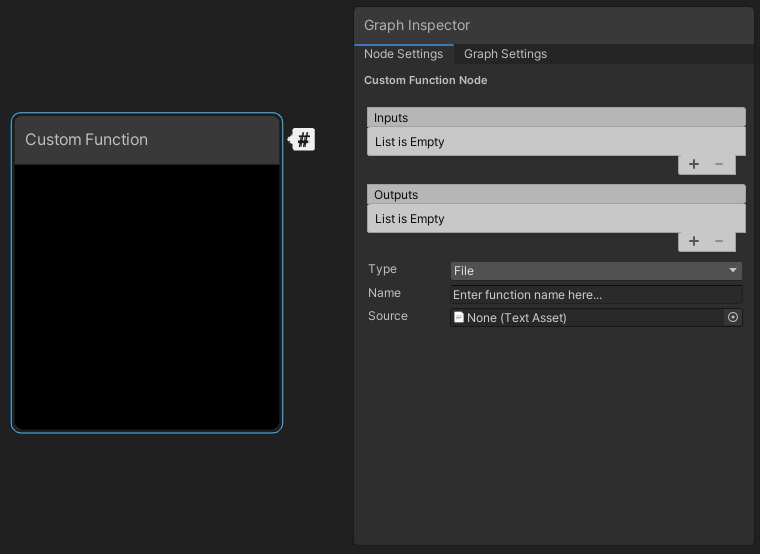Click the Type dropdown arrow
The image size is (760, 554).
click(x=733, y=270)
